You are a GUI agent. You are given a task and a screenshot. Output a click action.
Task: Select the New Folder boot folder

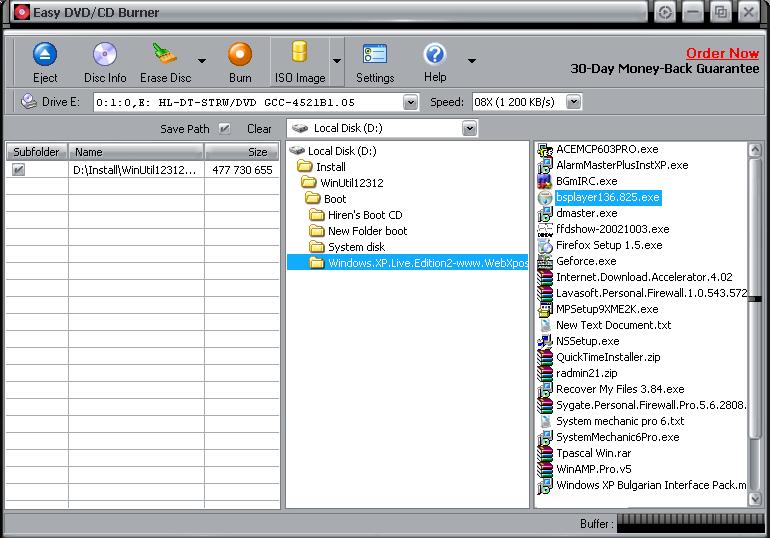click(x=367, y=231)
